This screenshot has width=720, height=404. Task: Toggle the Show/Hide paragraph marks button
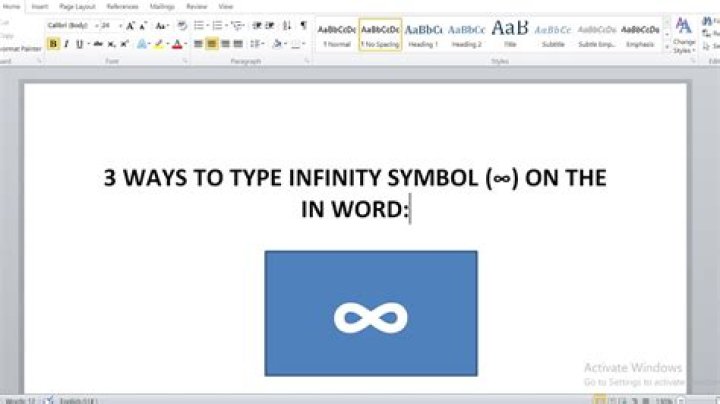[303, 25]
